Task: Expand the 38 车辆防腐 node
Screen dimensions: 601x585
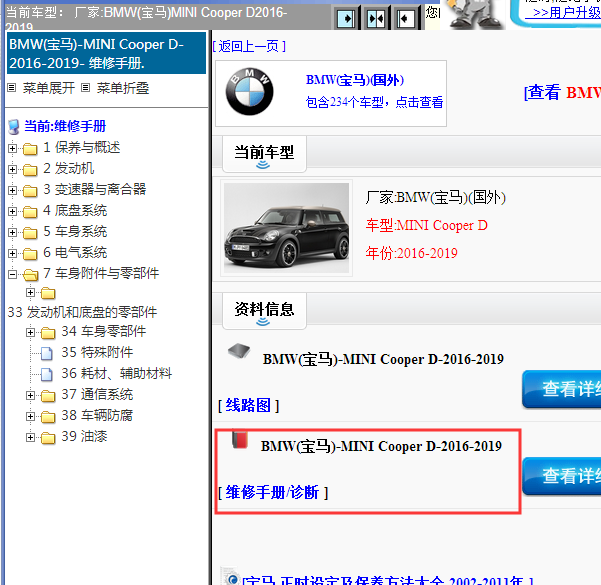Action: pyautogui.click(x=30, y=417)
